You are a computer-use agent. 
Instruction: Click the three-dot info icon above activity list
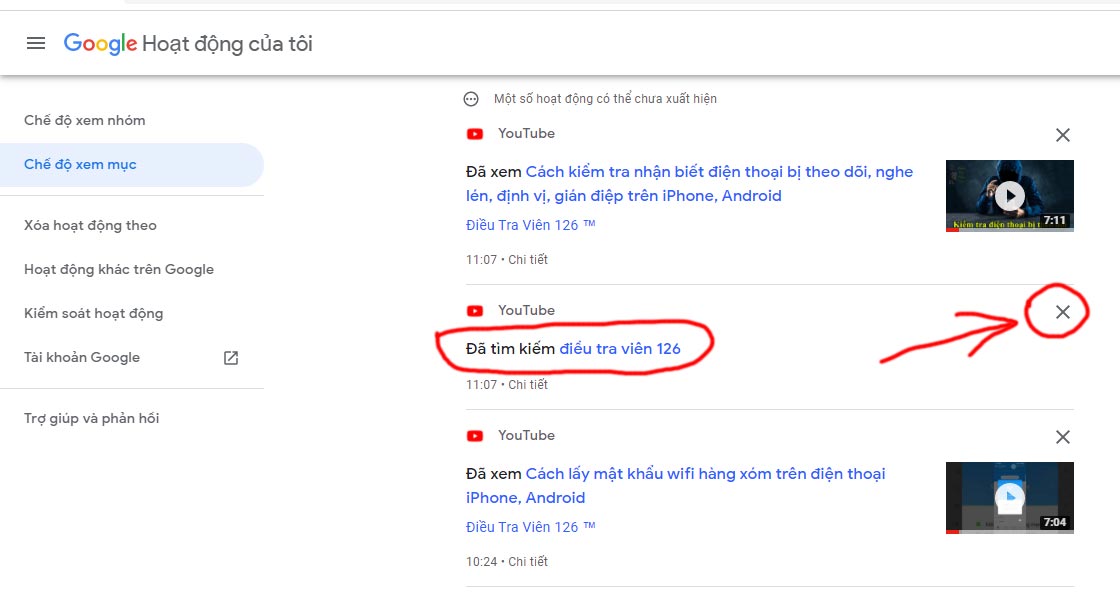click(471, 99)
